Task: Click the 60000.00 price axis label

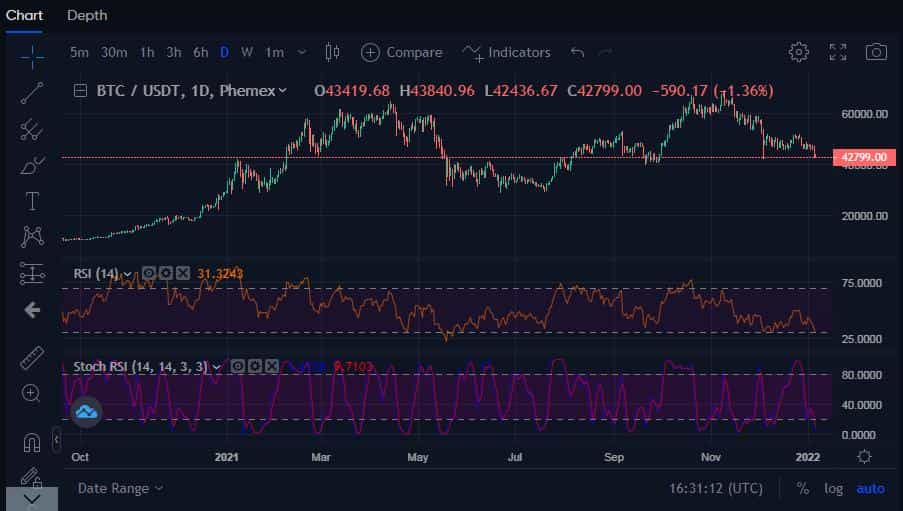Action: [864, 113]
